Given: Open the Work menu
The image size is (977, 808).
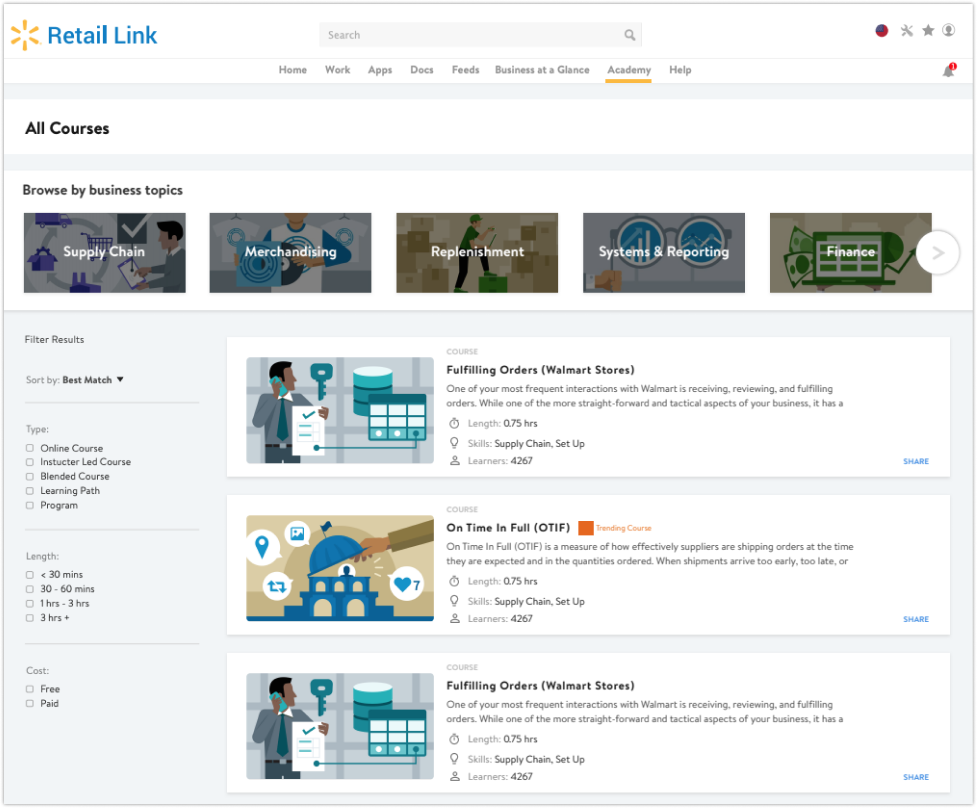Looking at the screenshot, I should [x=337, y=70].
